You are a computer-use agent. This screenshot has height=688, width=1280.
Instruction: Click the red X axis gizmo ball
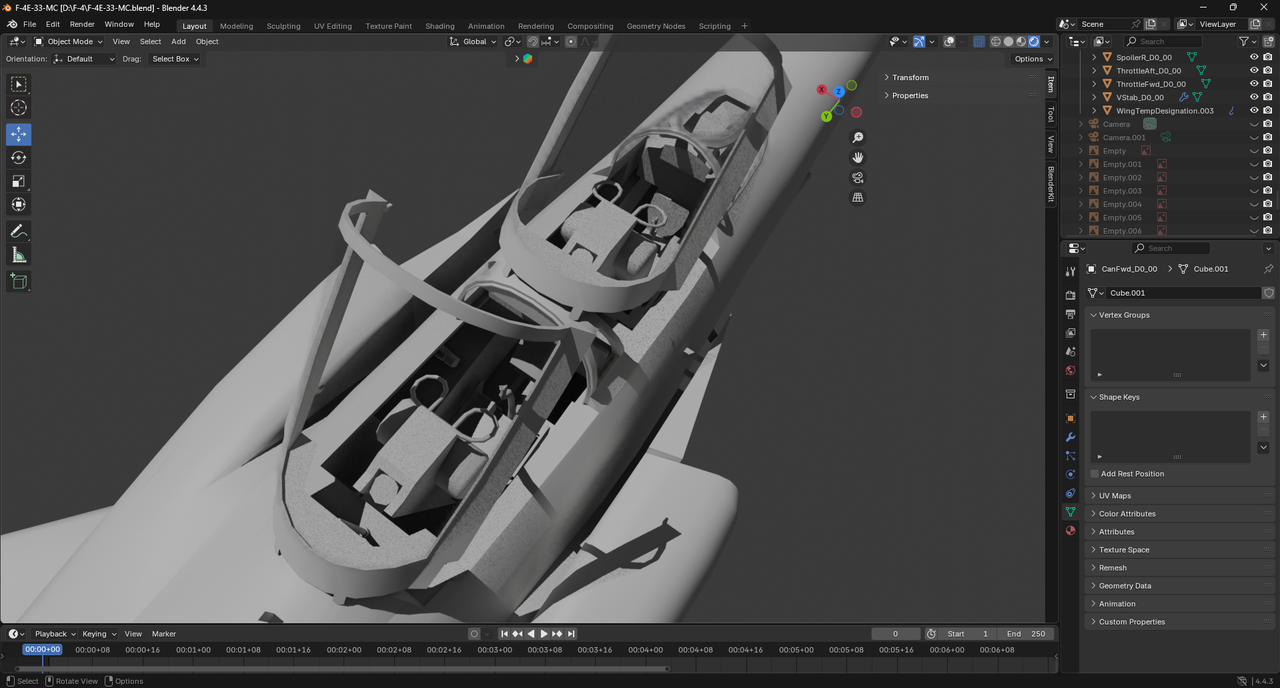[x=822, y=90]
